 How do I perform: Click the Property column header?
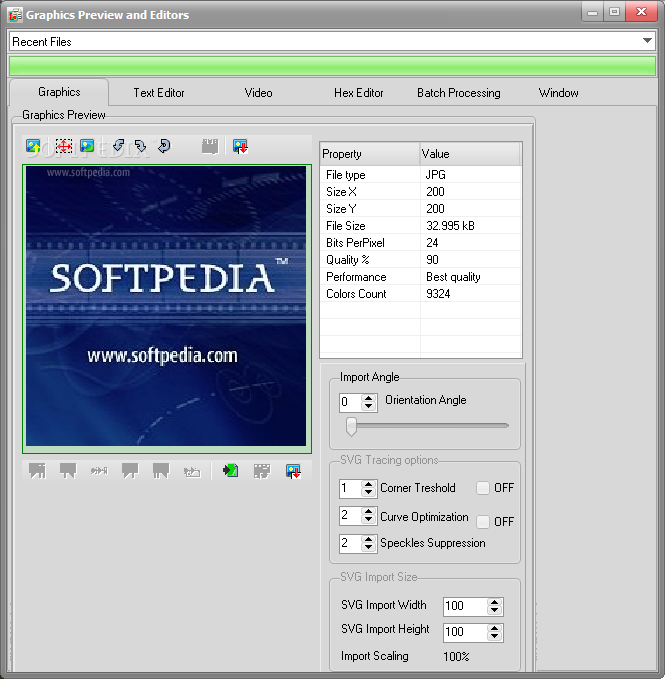coord(370,154)
